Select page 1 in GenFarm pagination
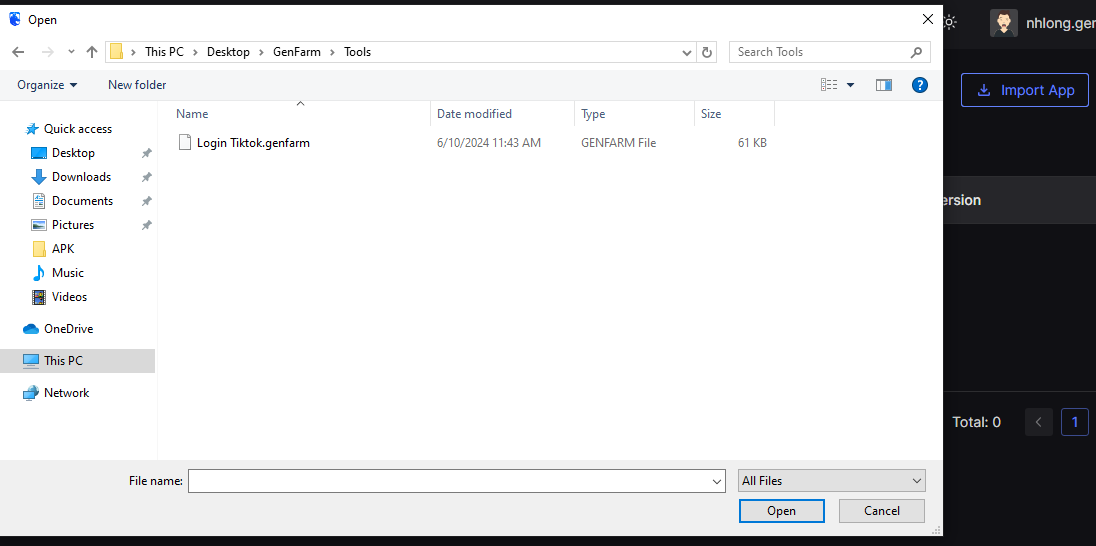 (x=1075, y=422)
